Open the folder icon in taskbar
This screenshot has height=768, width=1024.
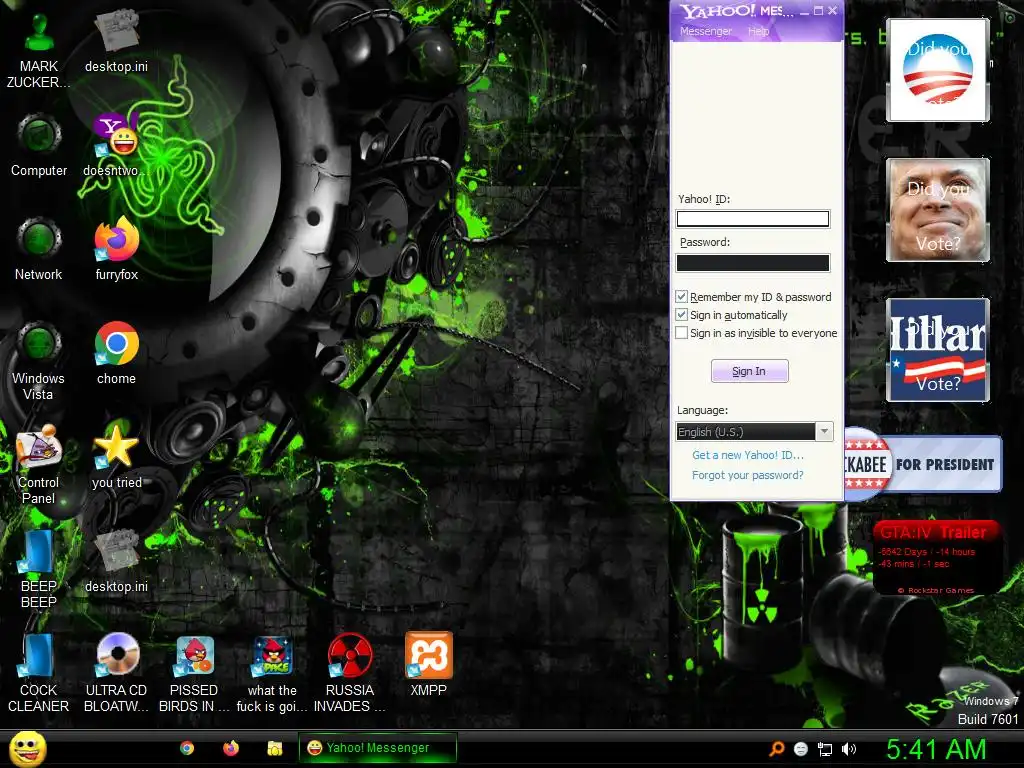pos(275,748)
